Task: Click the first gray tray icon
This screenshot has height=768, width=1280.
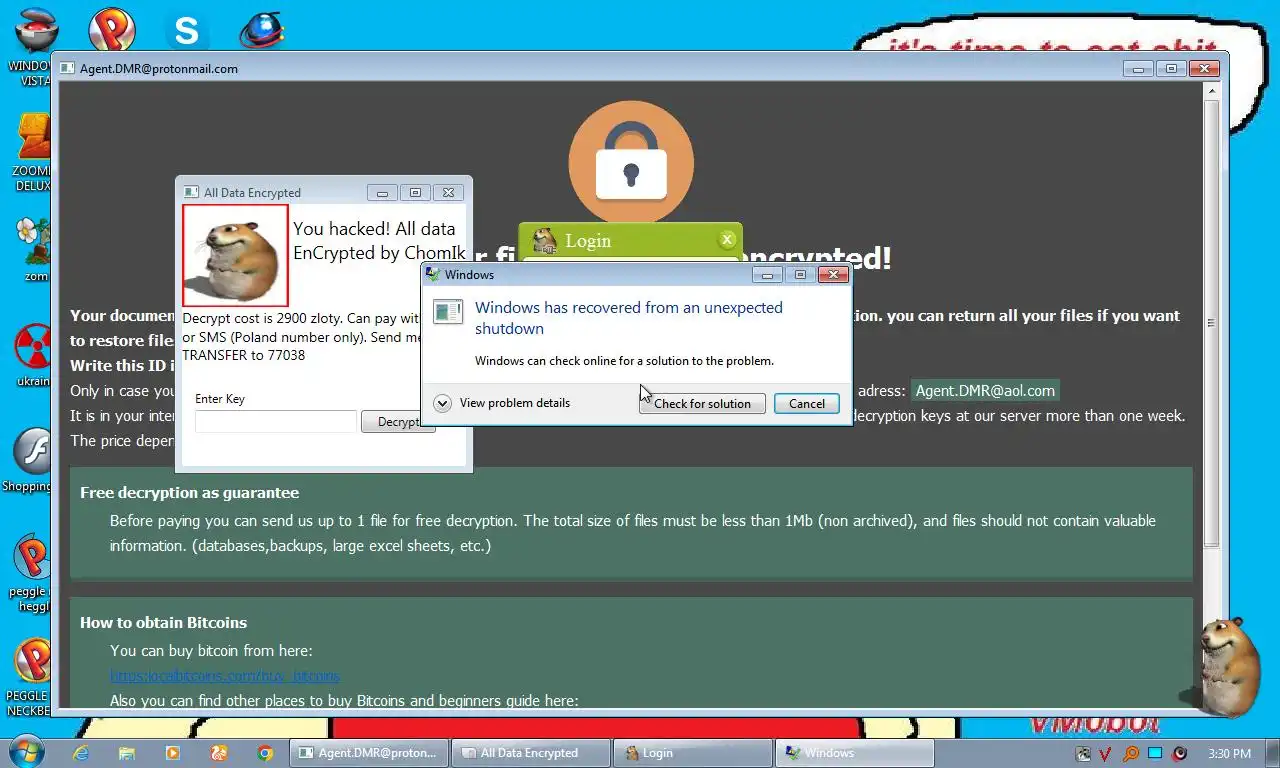Action: tap(1082, 754)
